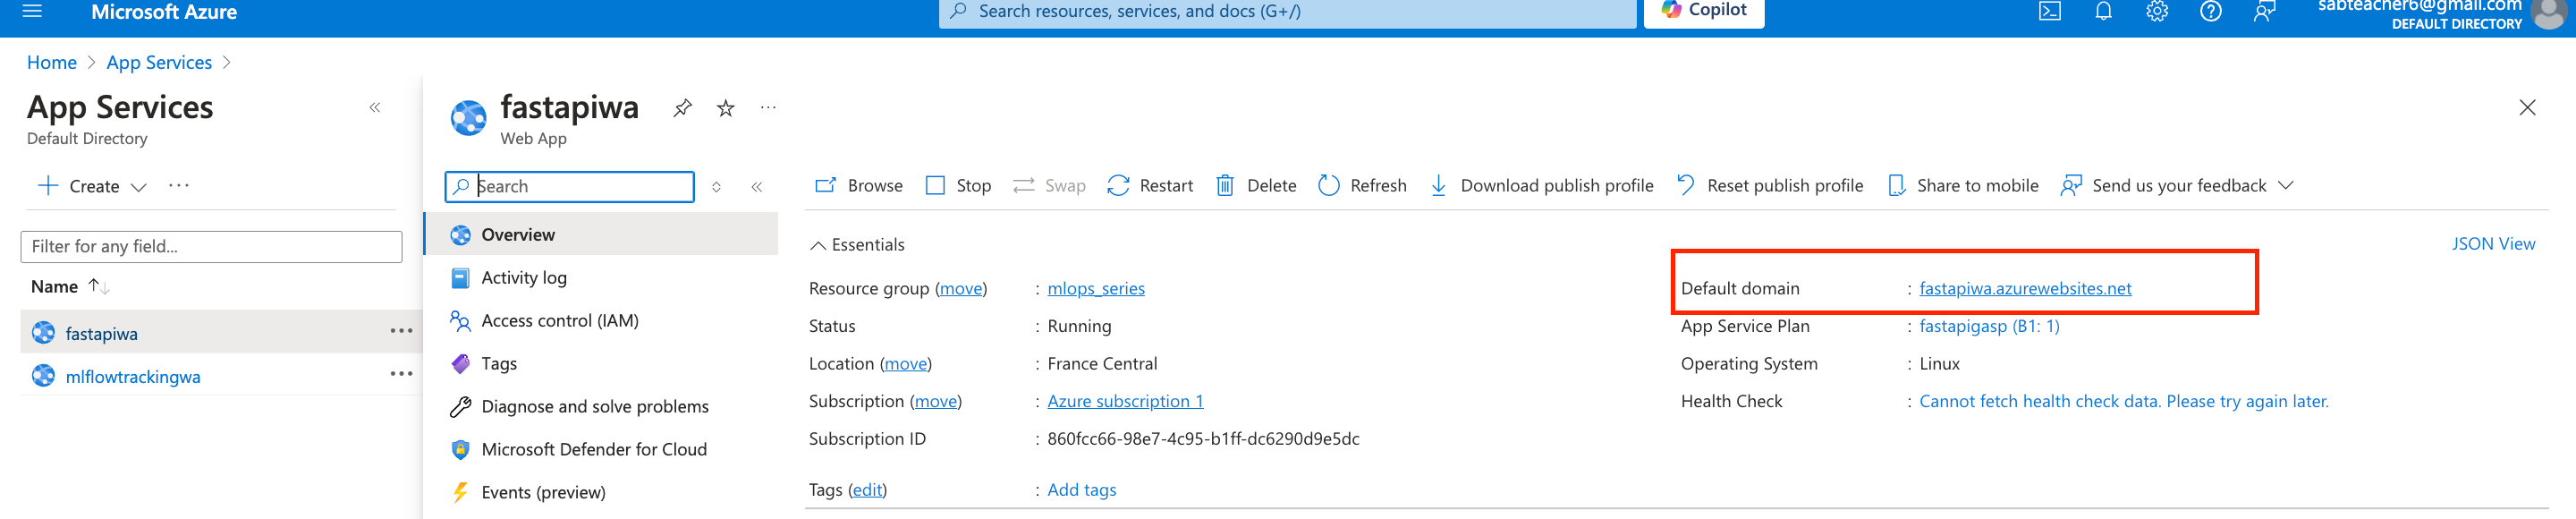Restart the web app
The height and width of the screenshot is (519, 2576).
pyautogui.click(x=1150, y=186)
